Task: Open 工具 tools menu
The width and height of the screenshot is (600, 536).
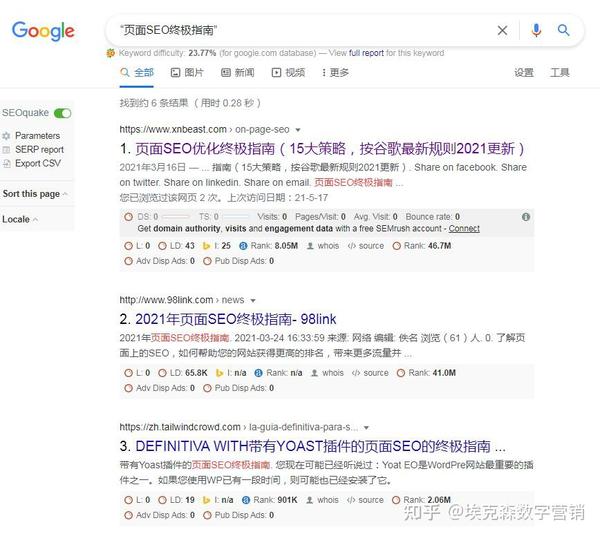Action: (559, 72)
